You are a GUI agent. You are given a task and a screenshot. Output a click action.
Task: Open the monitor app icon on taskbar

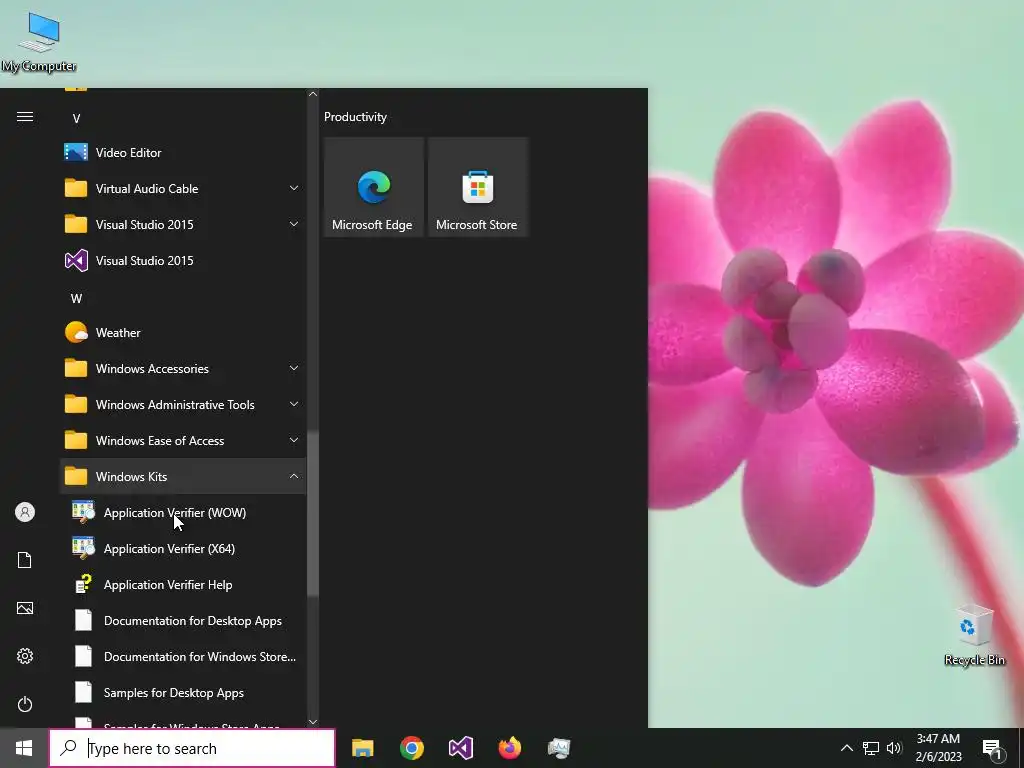coord(559,748)
